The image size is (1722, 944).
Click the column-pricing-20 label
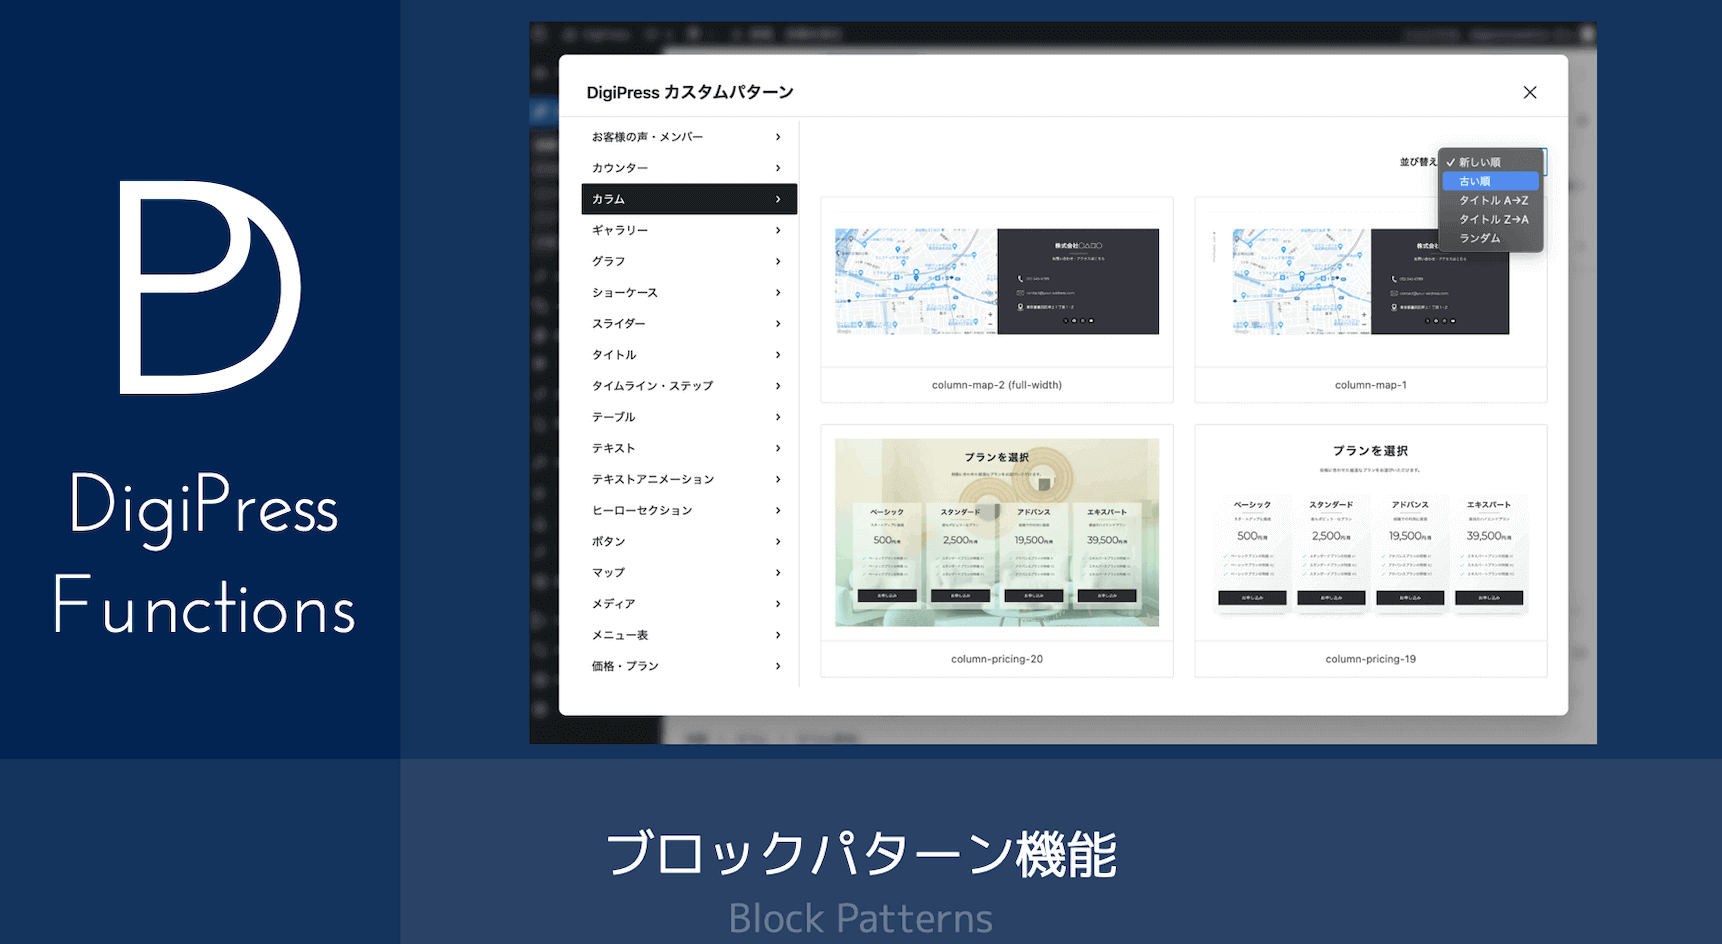coord(997,659)
